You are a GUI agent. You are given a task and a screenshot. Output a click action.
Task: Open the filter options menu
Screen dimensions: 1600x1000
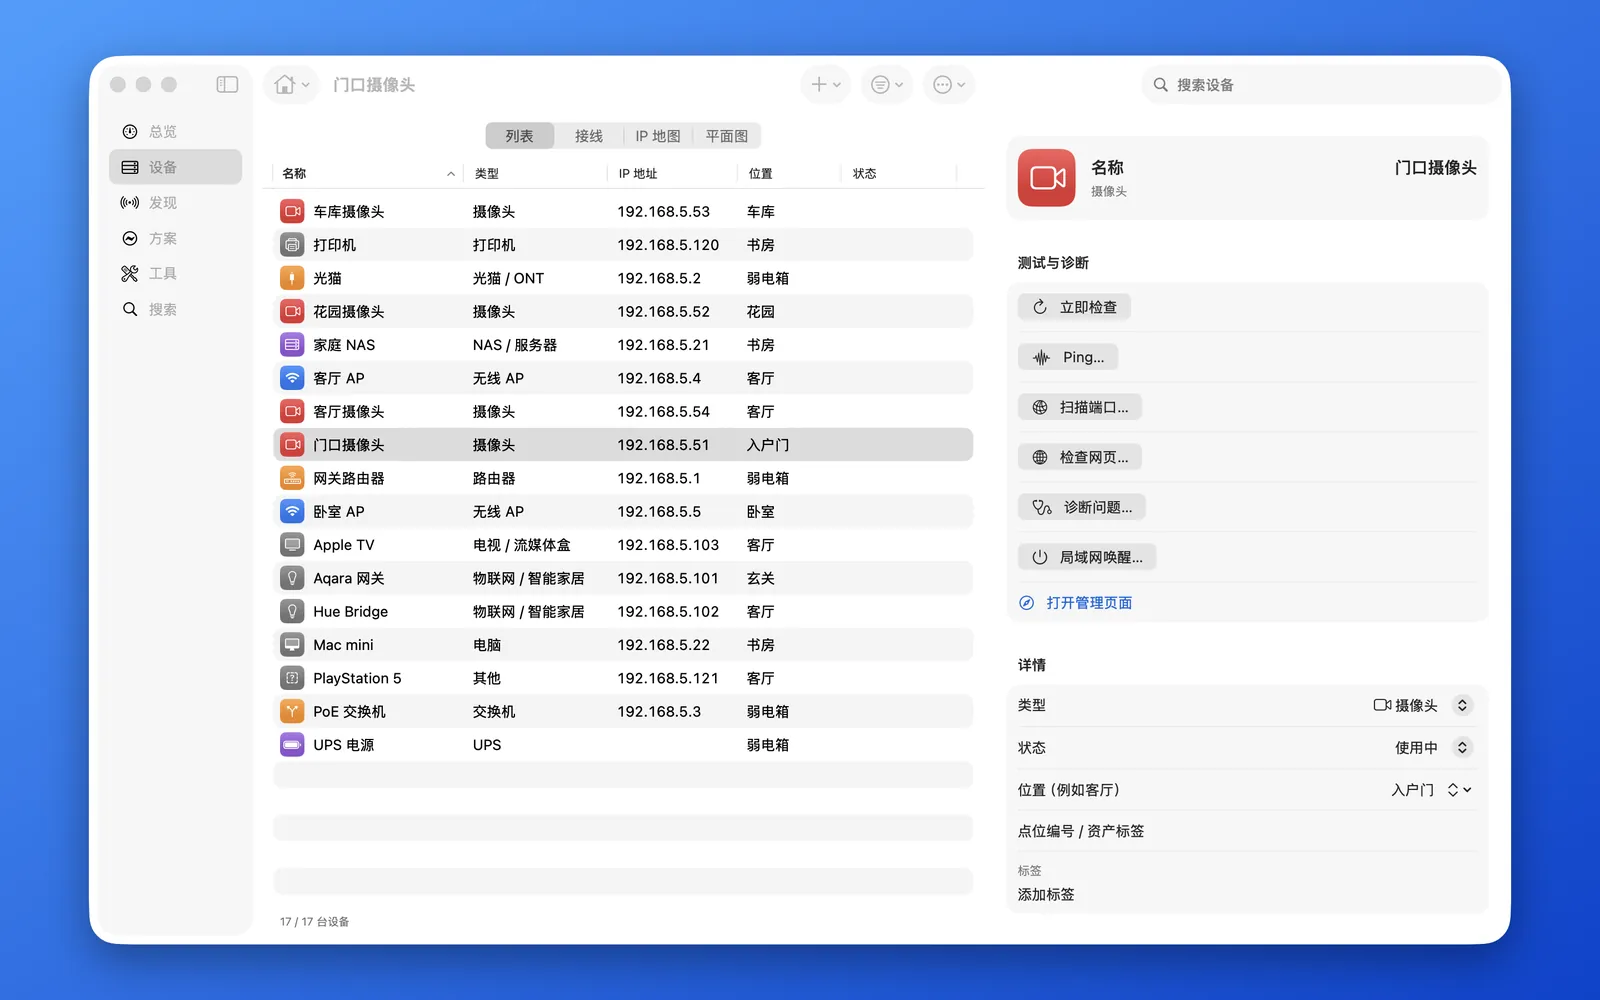[x=887, y=85]
